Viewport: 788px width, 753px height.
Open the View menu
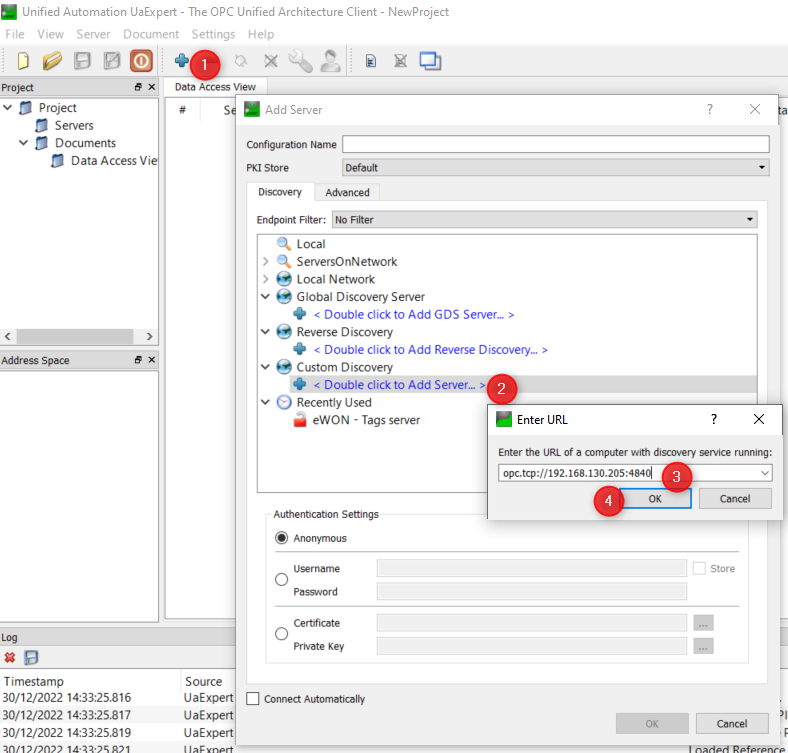tap(50, 34)
